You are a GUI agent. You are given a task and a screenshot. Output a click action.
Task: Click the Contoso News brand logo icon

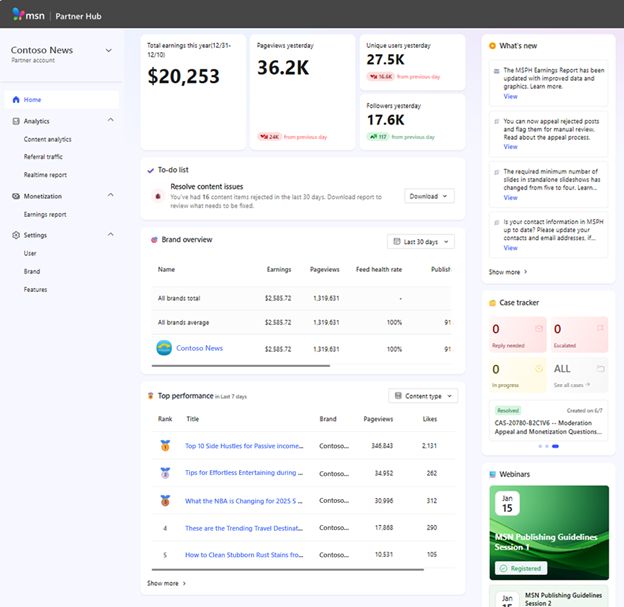(x=164, y=348)
